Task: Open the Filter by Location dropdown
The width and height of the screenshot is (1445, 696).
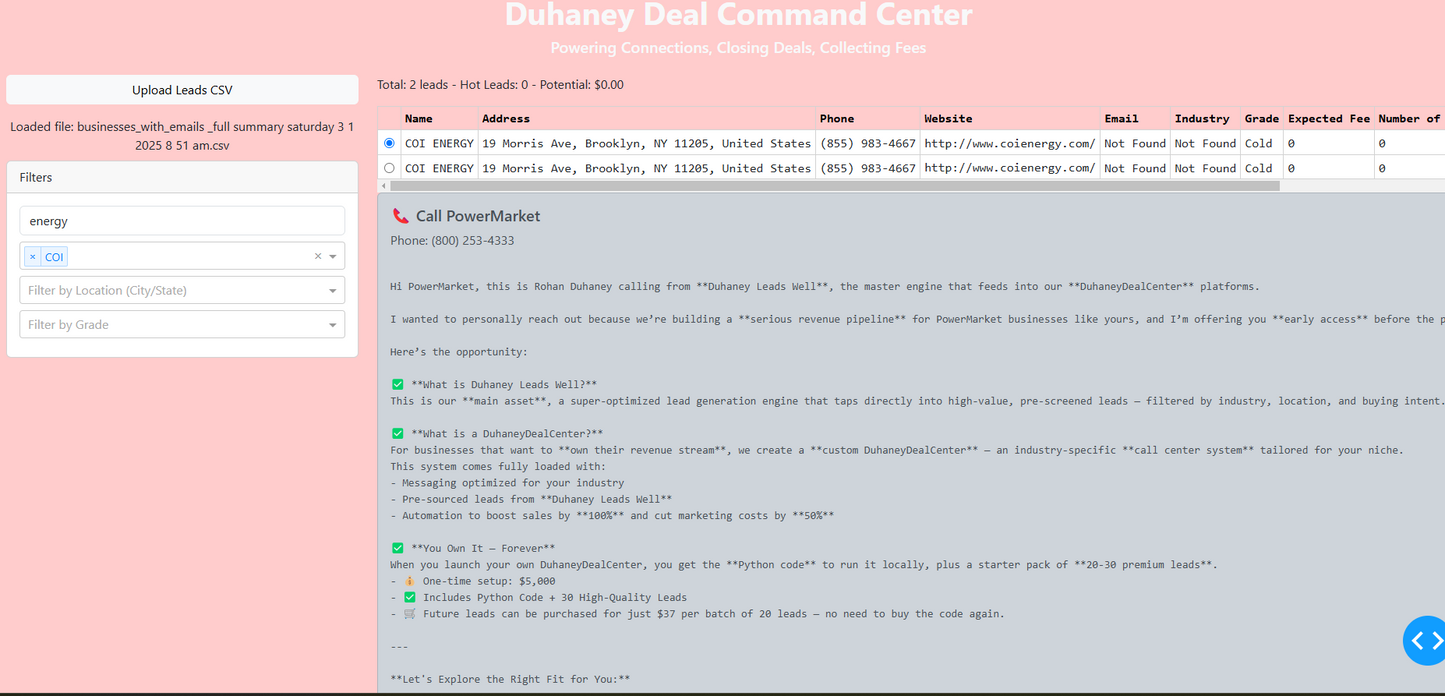Action: point(182,290)
